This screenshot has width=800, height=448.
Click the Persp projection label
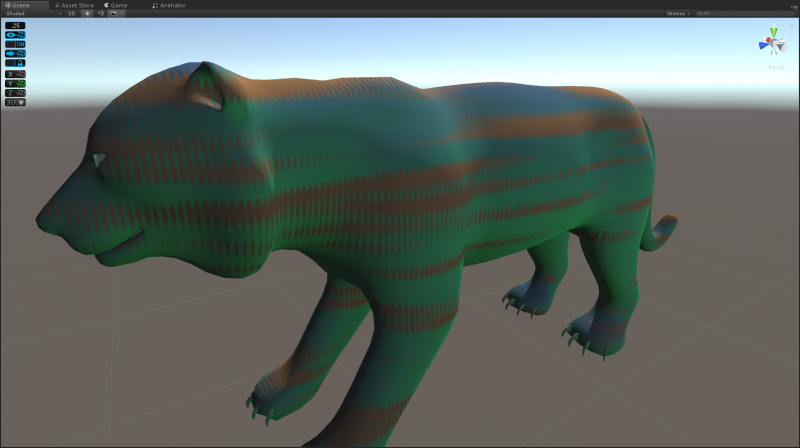tap(776, 67)
